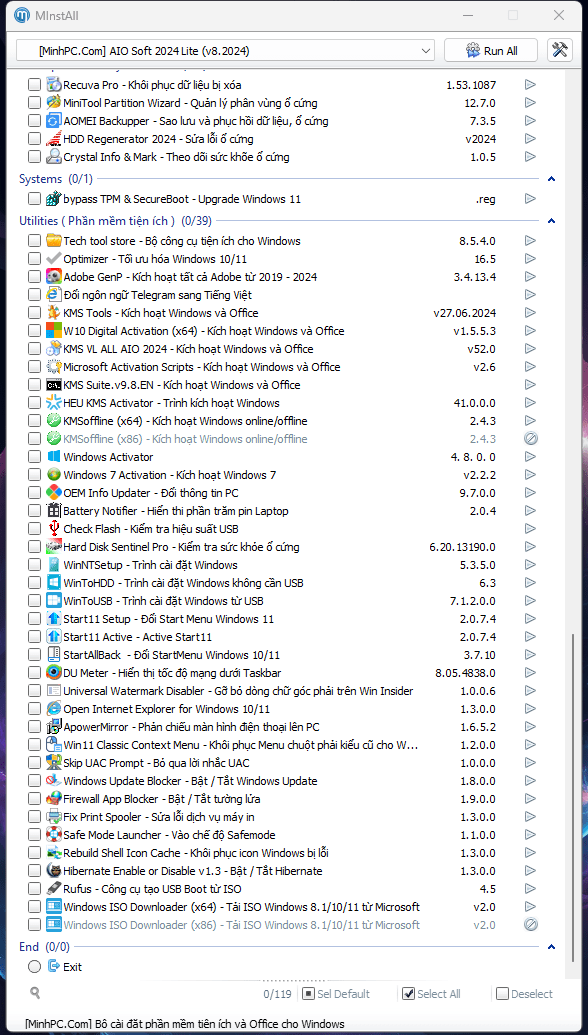
Task: Click the run arrow for Hard Disk Sentinel Pro
Action: click(x=530, y=547)
